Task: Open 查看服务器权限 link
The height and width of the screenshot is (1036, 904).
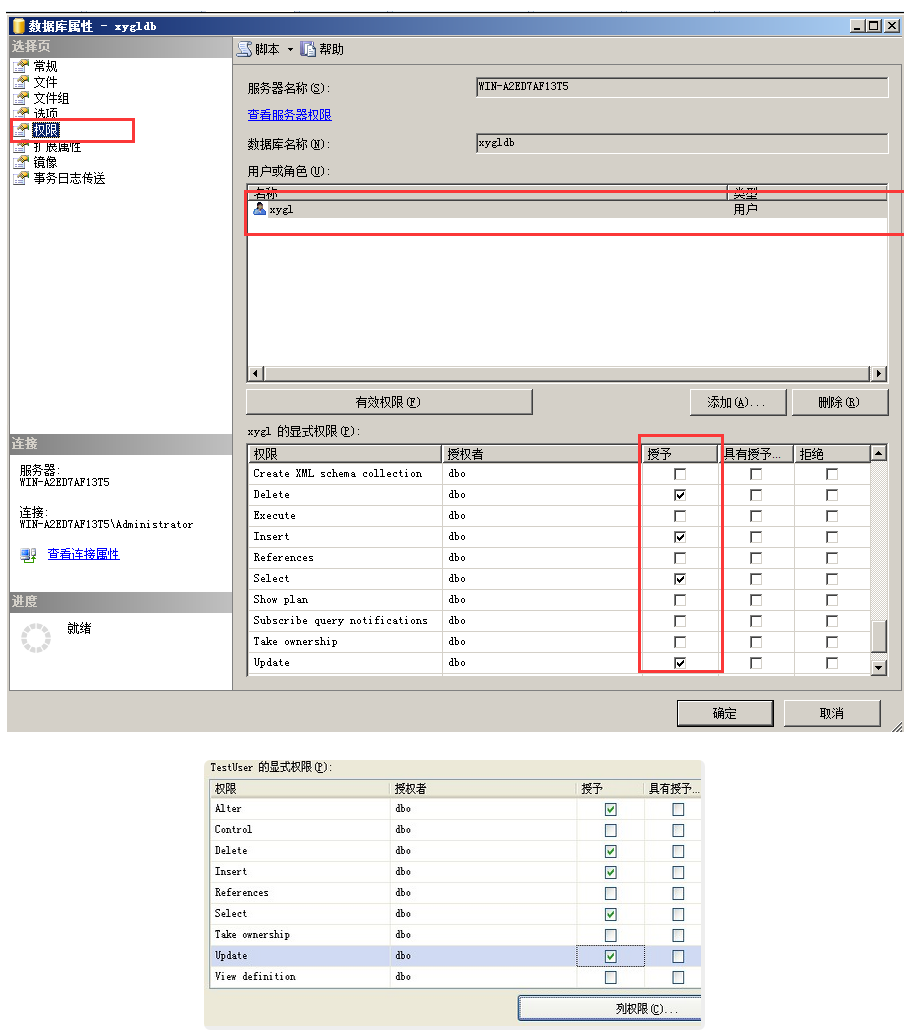Action: click(289, 116)
